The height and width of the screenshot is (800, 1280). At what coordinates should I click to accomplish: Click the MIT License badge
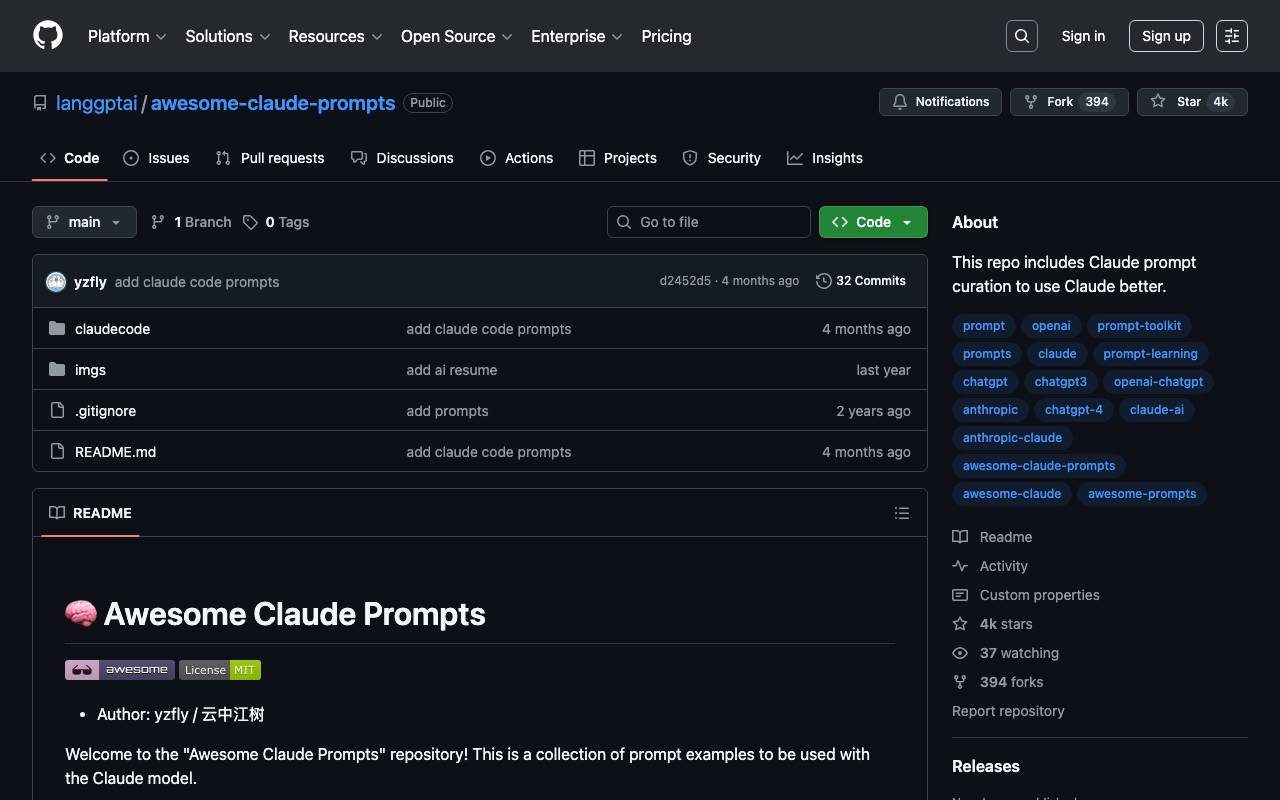(x=220, y=670)
